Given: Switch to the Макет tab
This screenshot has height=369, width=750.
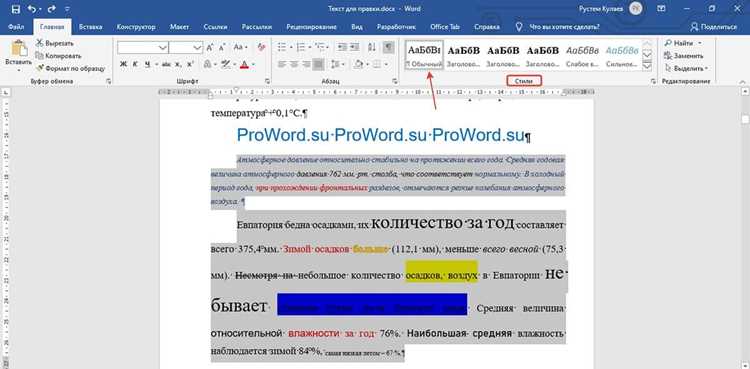Looking at the screenshot, I should coord(179,27).
